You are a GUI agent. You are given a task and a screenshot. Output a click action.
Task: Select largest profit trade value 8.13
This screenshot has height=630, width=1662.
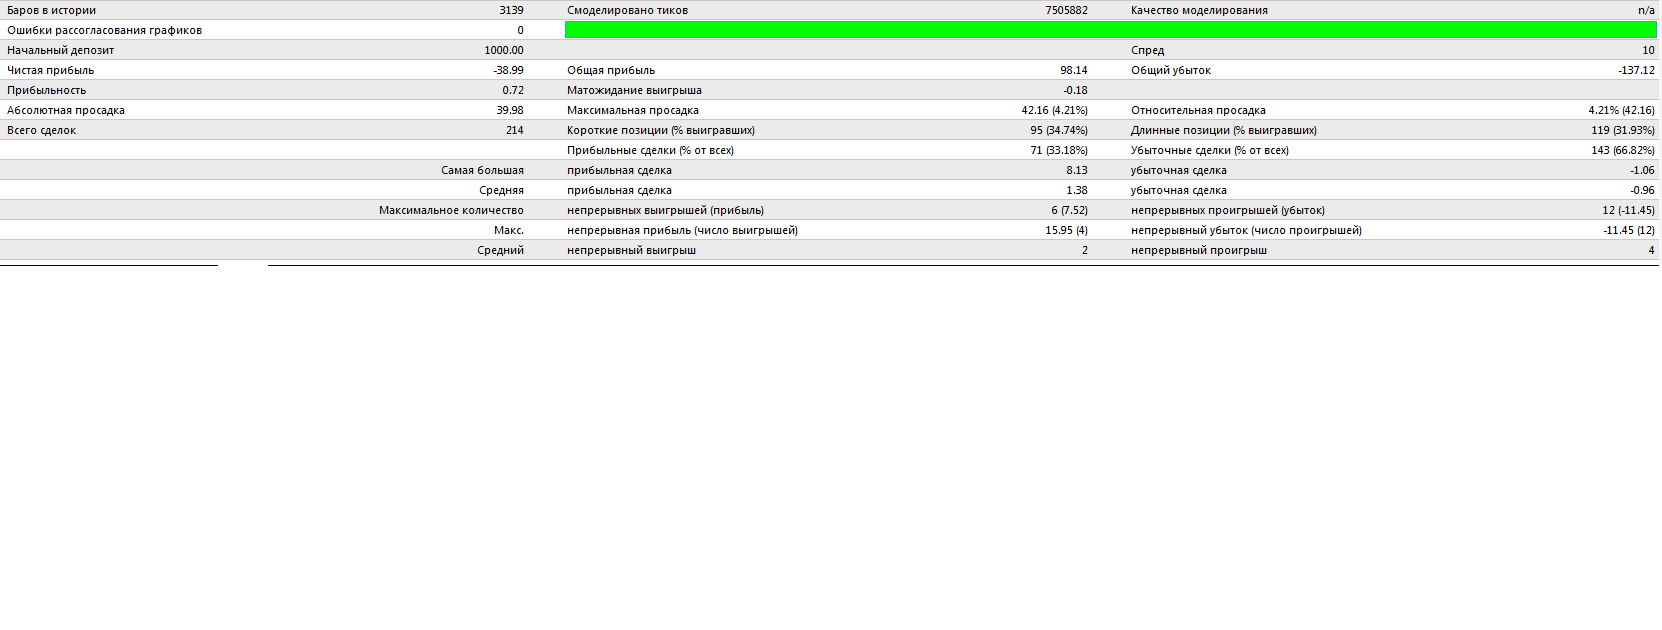tap(1077, 170)
